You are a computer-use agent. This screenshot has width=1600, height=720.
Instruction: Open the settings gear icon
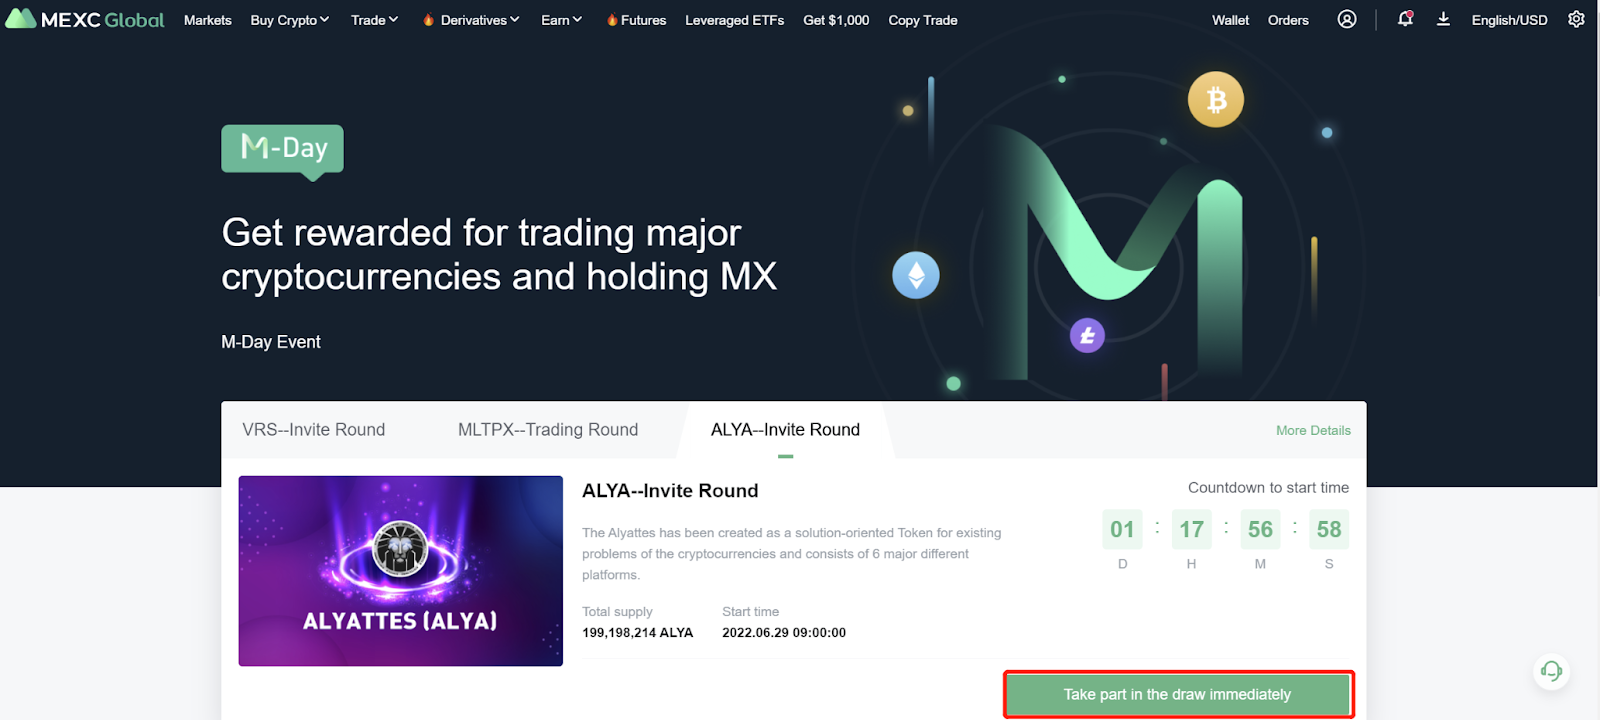pyautogui.click(x=1576, y=19)
